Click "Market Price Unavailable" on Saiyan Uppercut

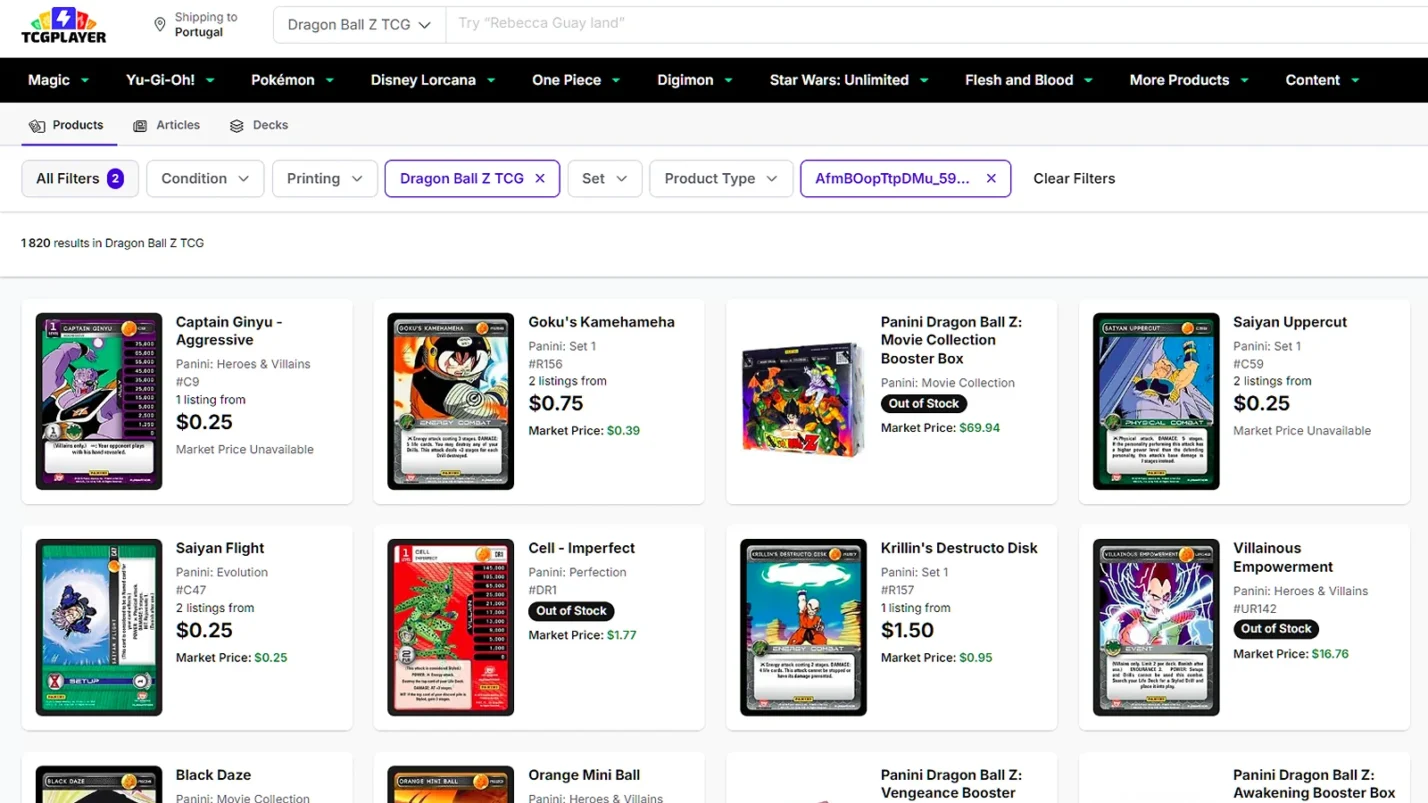(x=1302, y=431)
